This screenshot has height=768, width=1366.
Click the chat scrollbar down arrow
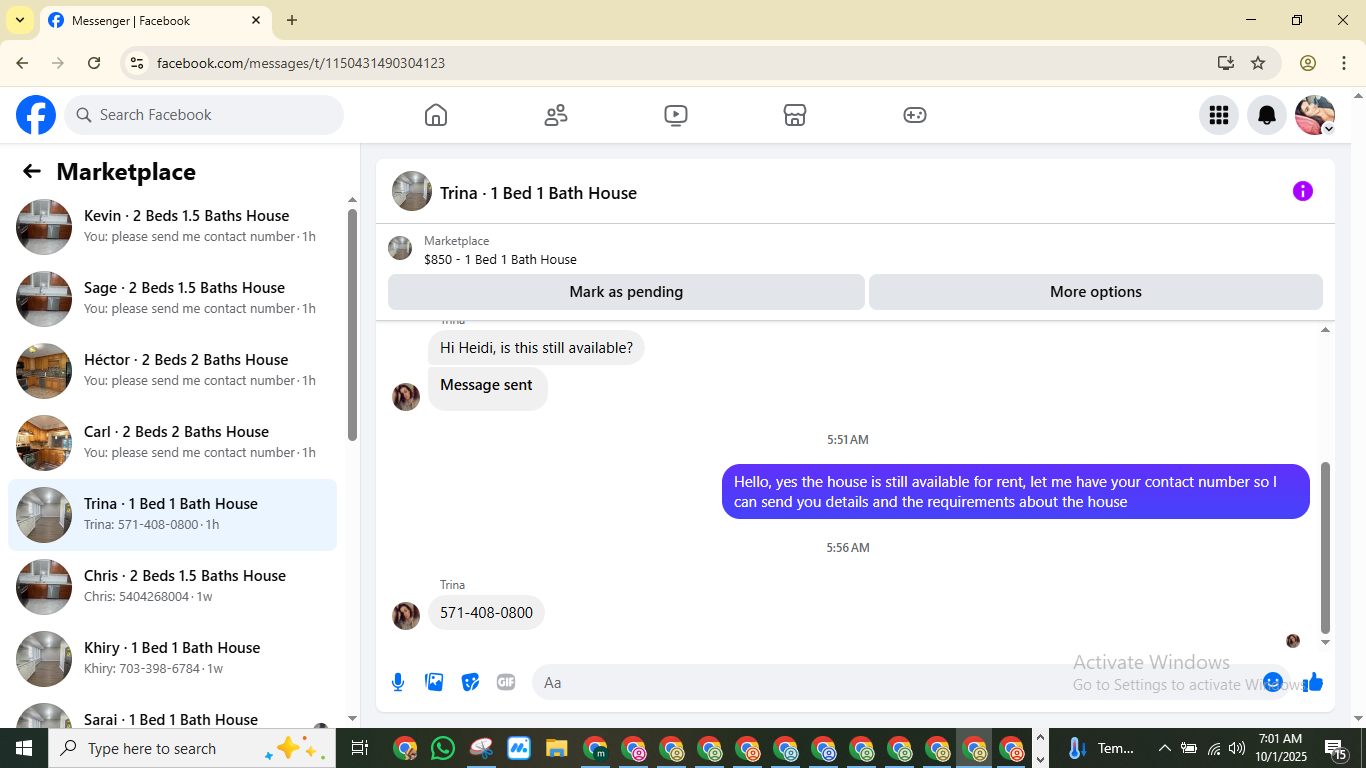pyautogui.click(x=1326, y=643)
